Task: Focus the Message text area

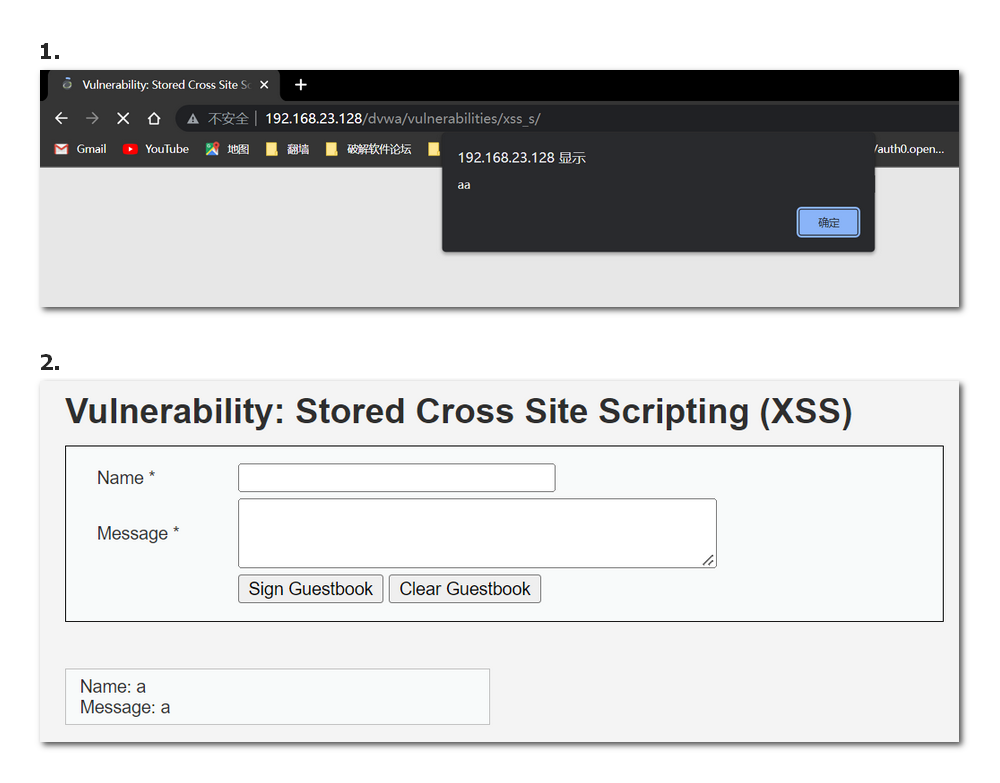Action: pos(477,533)
